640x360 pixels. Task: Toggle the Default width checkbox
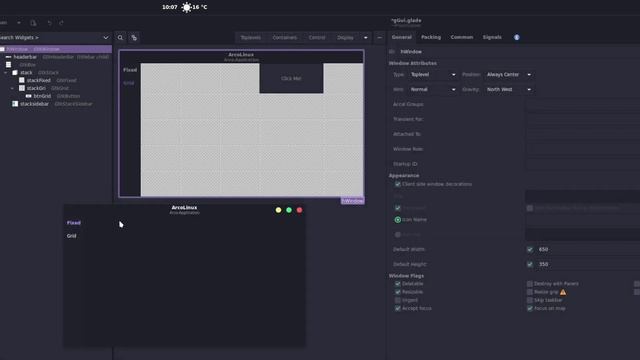coord(530,249)
